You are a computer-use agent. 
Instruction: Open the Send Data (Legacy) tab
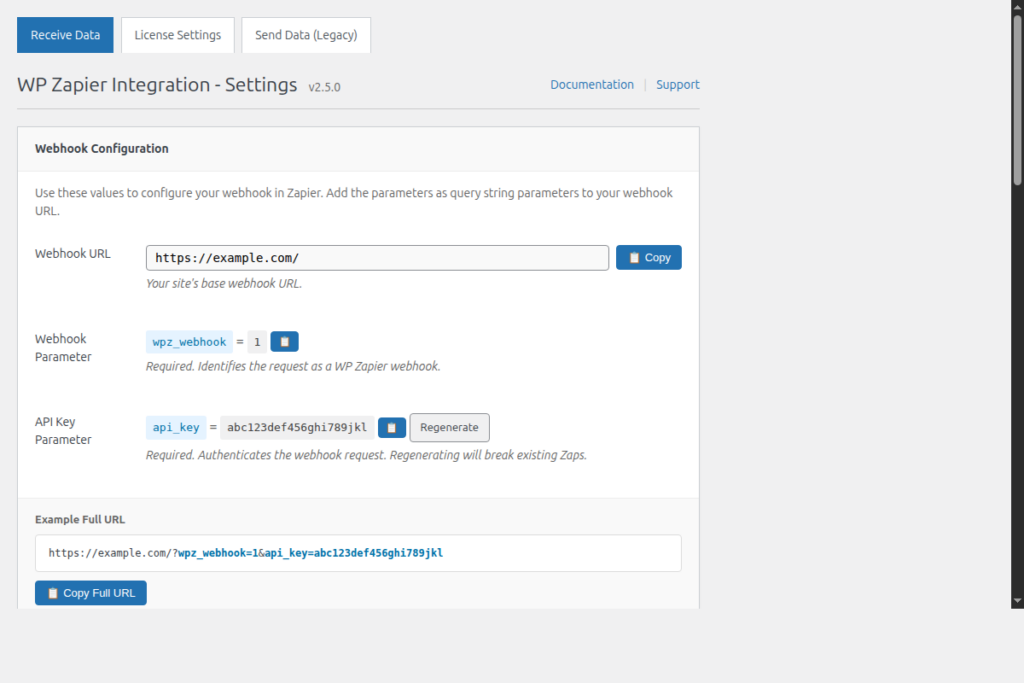pos(306,35)
